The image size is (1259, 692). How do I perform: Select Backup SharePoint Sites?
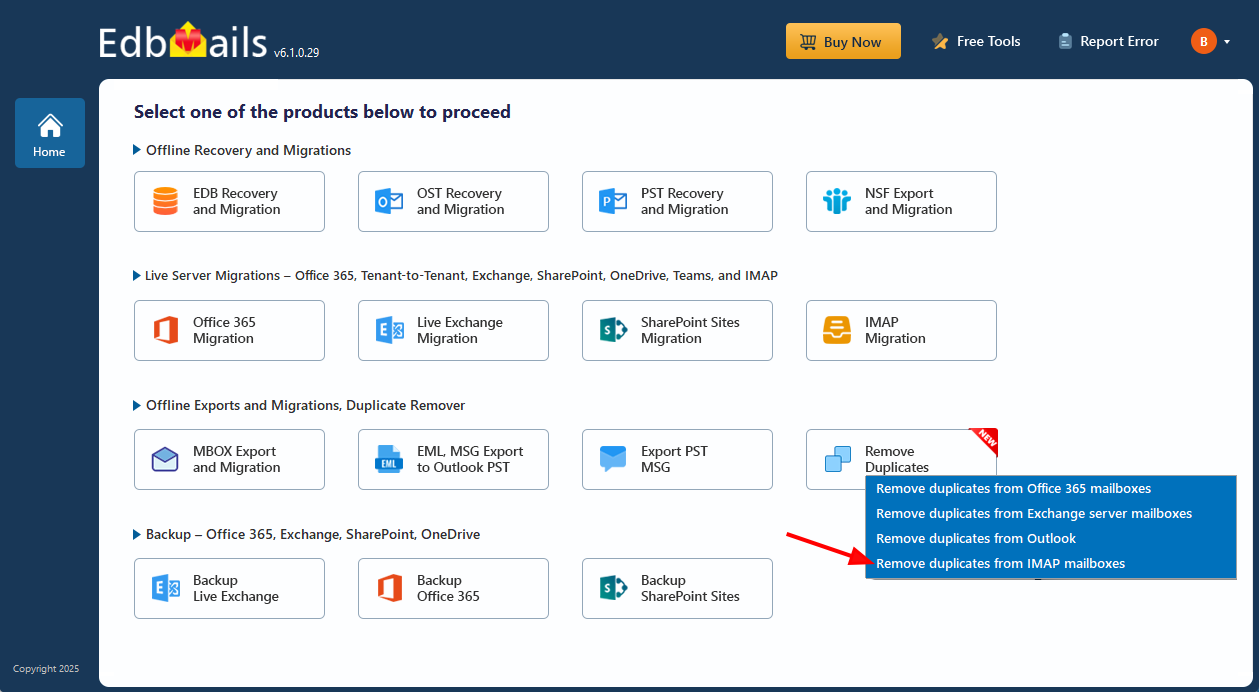[676, 588]
